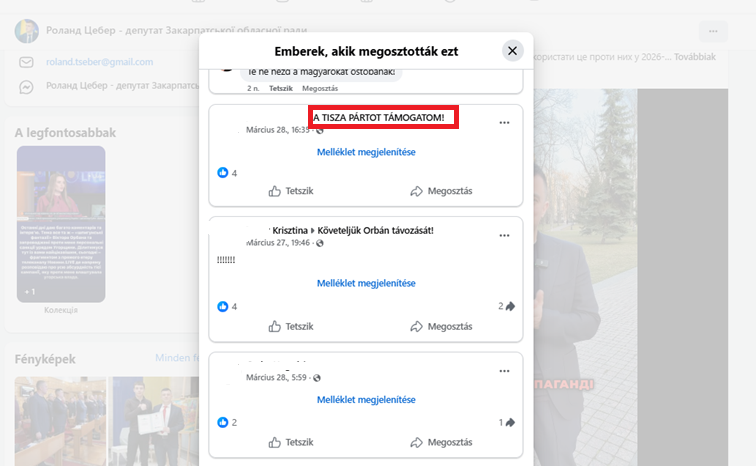This screenshot has width=756, height=466.
Task: Click the roland.tseber@gmail.com email link
Action: (x=99, y=62)
